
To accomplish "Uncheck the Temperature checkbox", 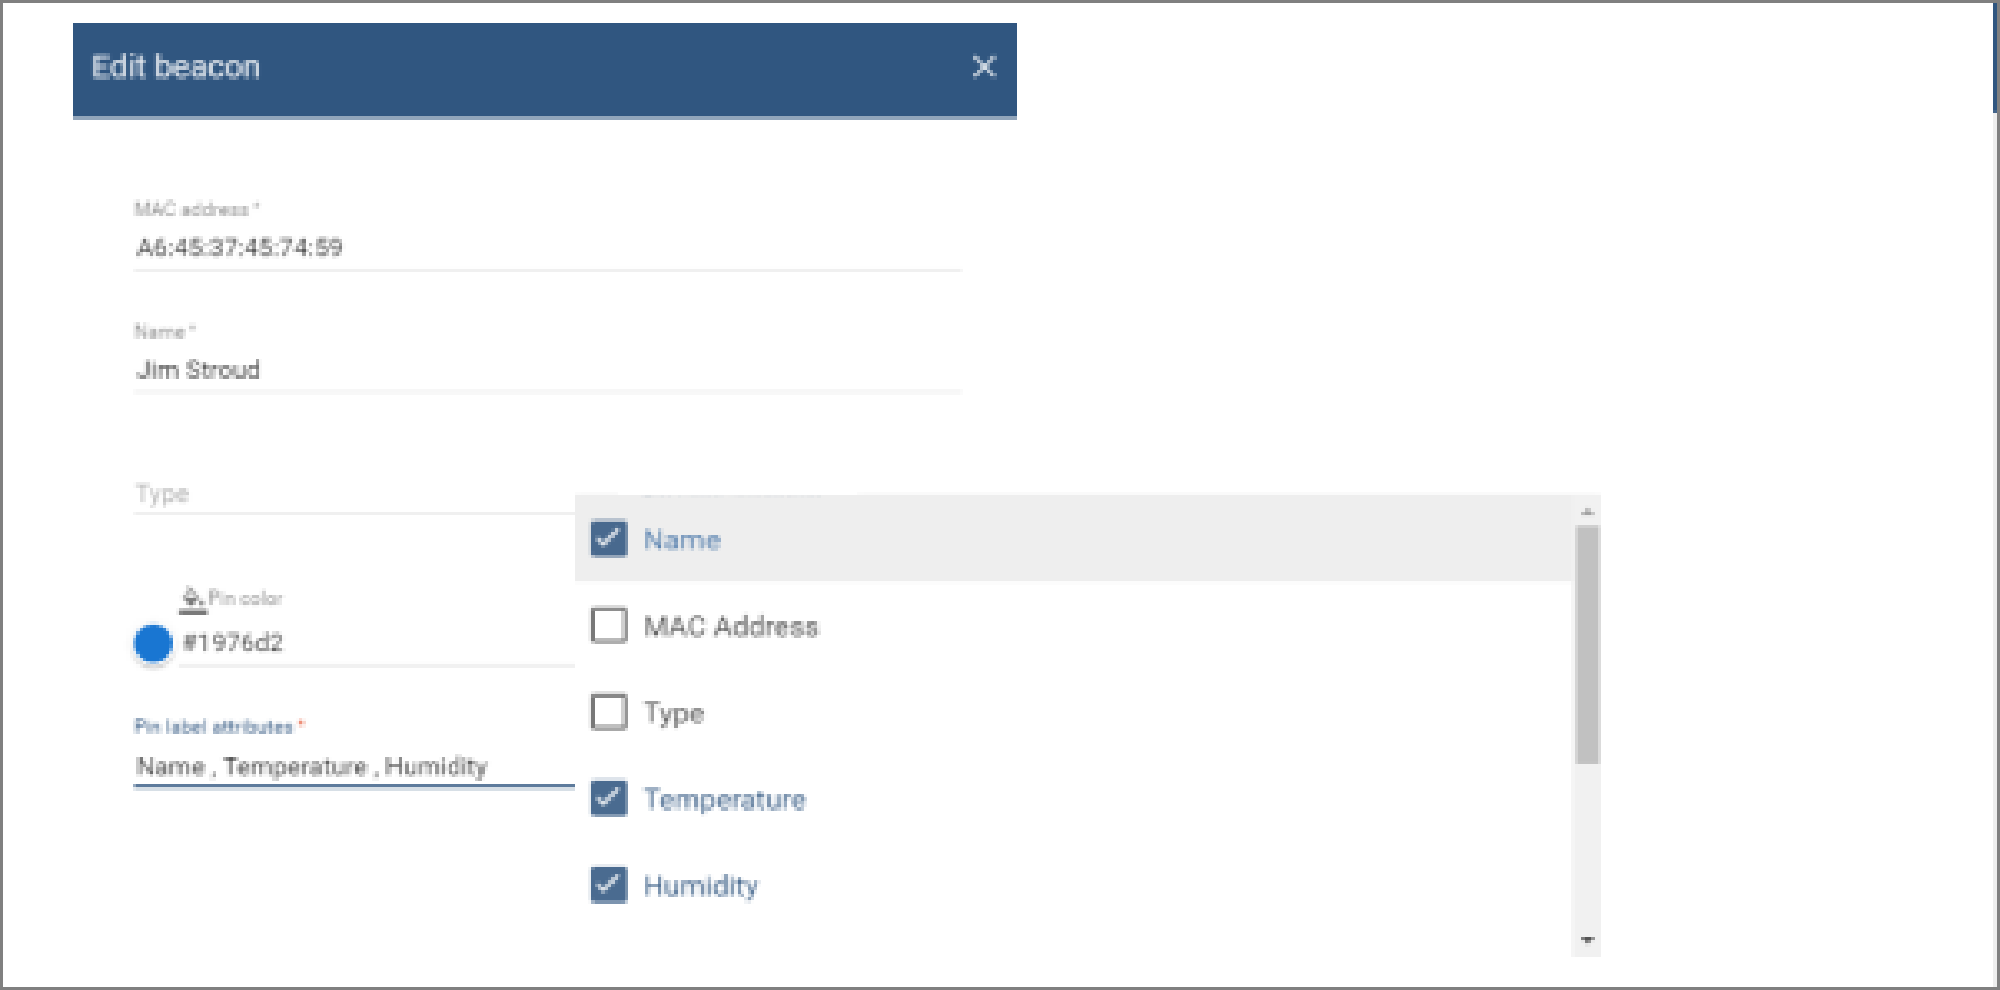I will 609,799.
